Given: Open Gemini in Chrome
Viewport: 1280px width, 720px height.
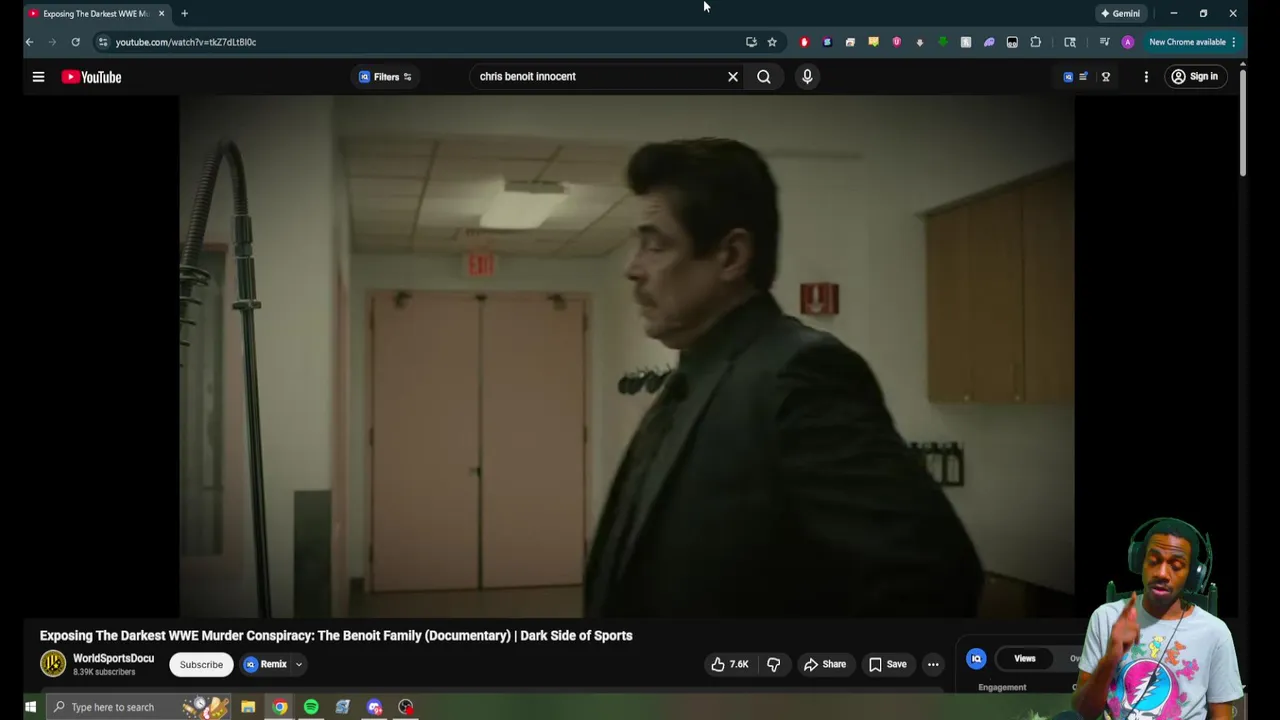Looking at the screenshot, I should click(1120, 13).
